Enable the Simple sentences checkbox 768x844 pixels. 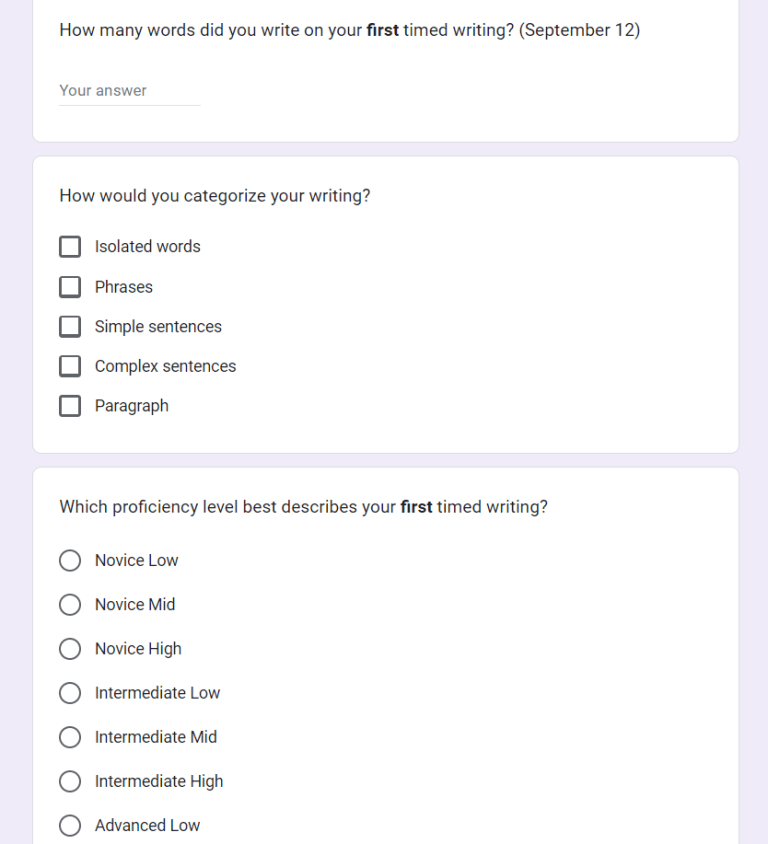coord(70,327)
